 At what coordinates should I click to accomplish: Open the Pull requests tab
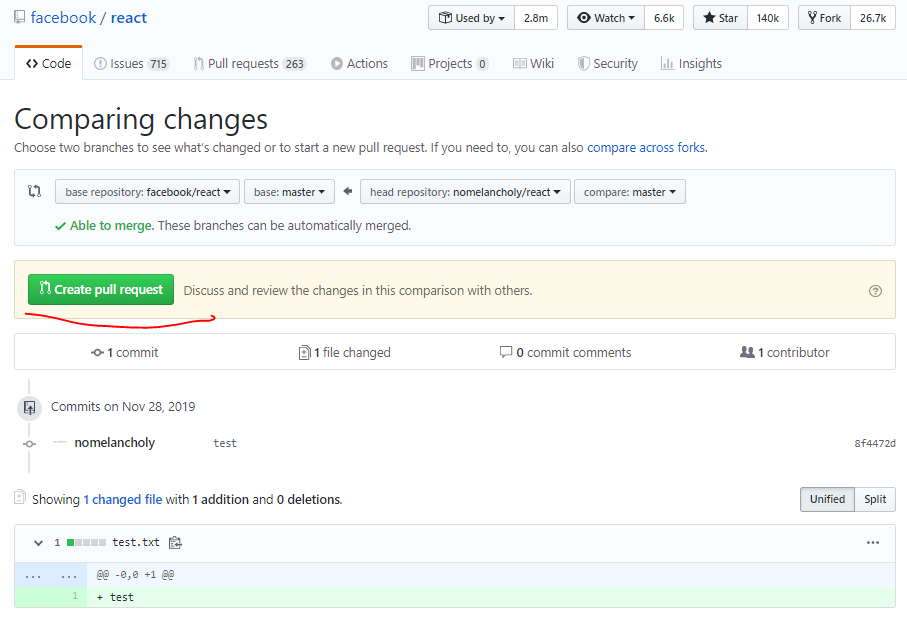249,64
